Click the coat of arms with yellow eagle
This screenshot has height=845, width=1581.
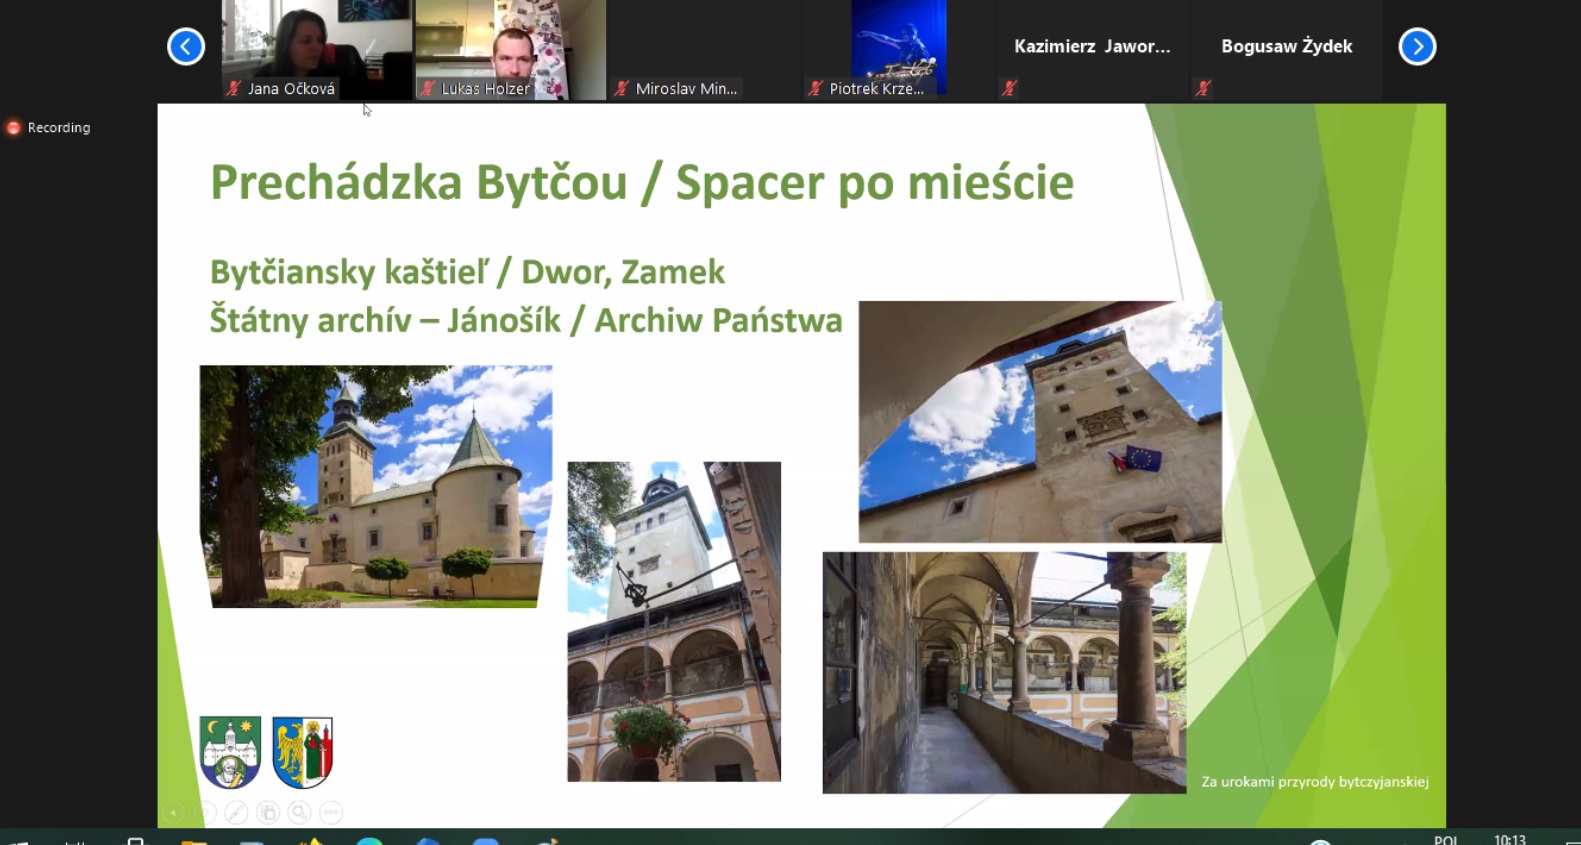pyautogui.click(x=302, y=752)
